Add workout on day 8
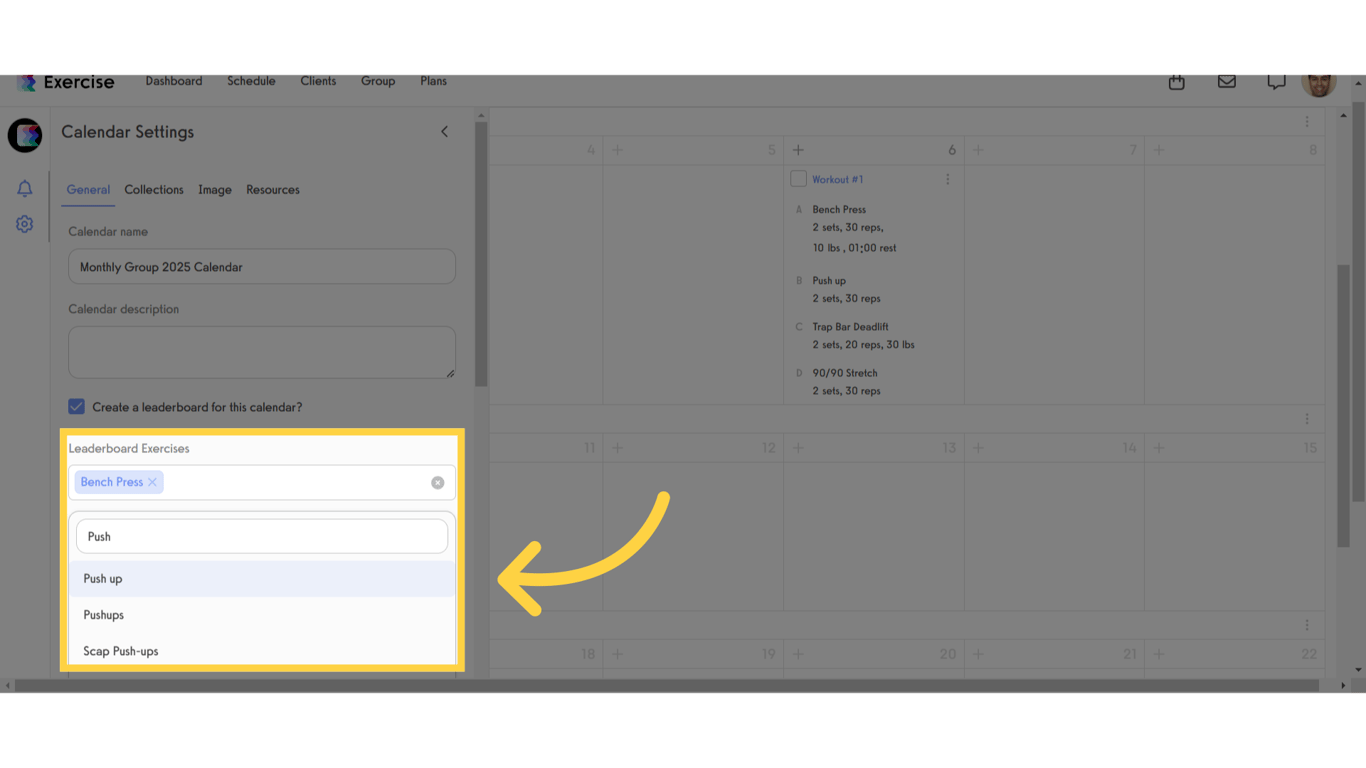Image resolution: width=1366 pixels, height=768 pixels. [1159, 150]
